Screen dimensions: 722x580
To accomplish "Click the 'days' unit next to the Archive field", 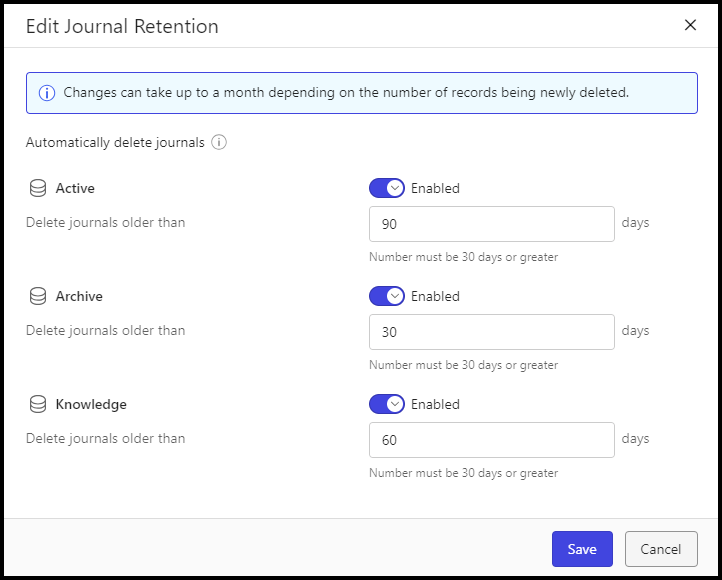I will click(x=635, y=331).
